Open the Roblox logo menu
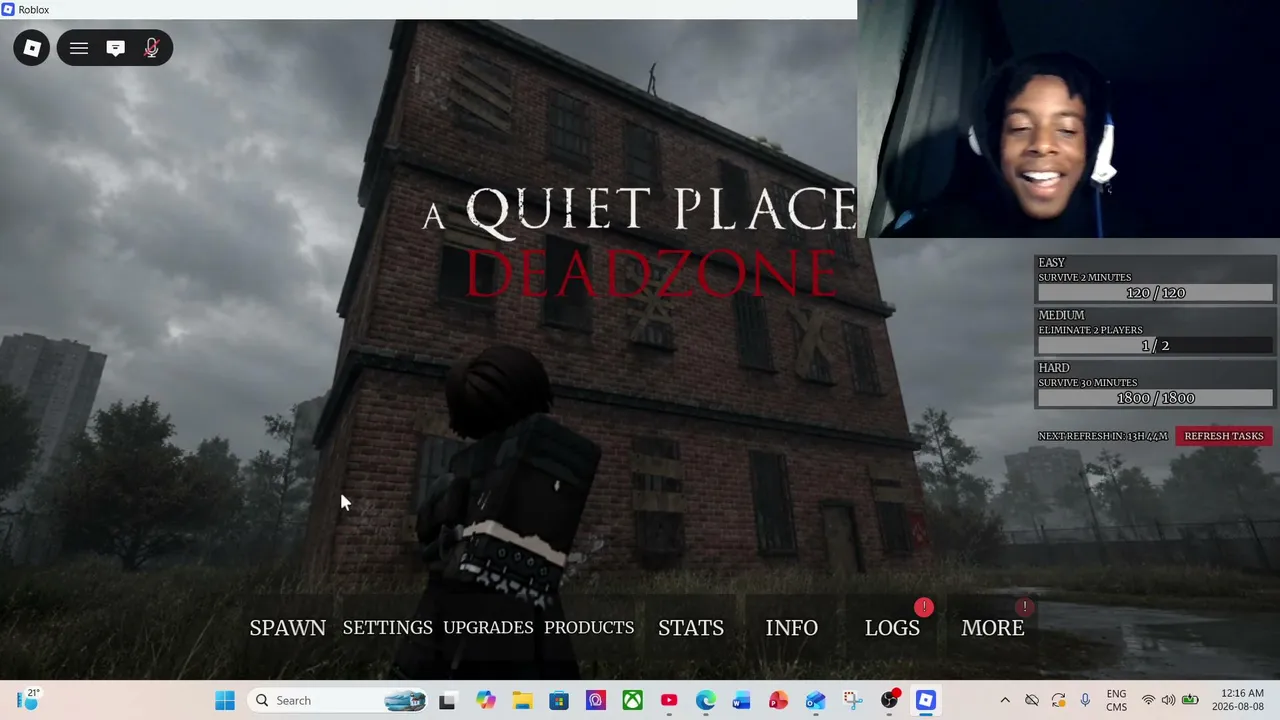Screen dimensions: 1280x720 coord(32,48)
